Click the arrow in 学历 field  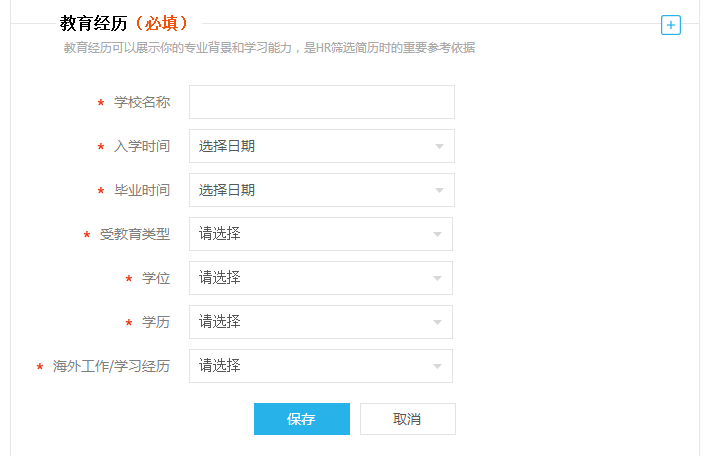(x=437, y=322)
